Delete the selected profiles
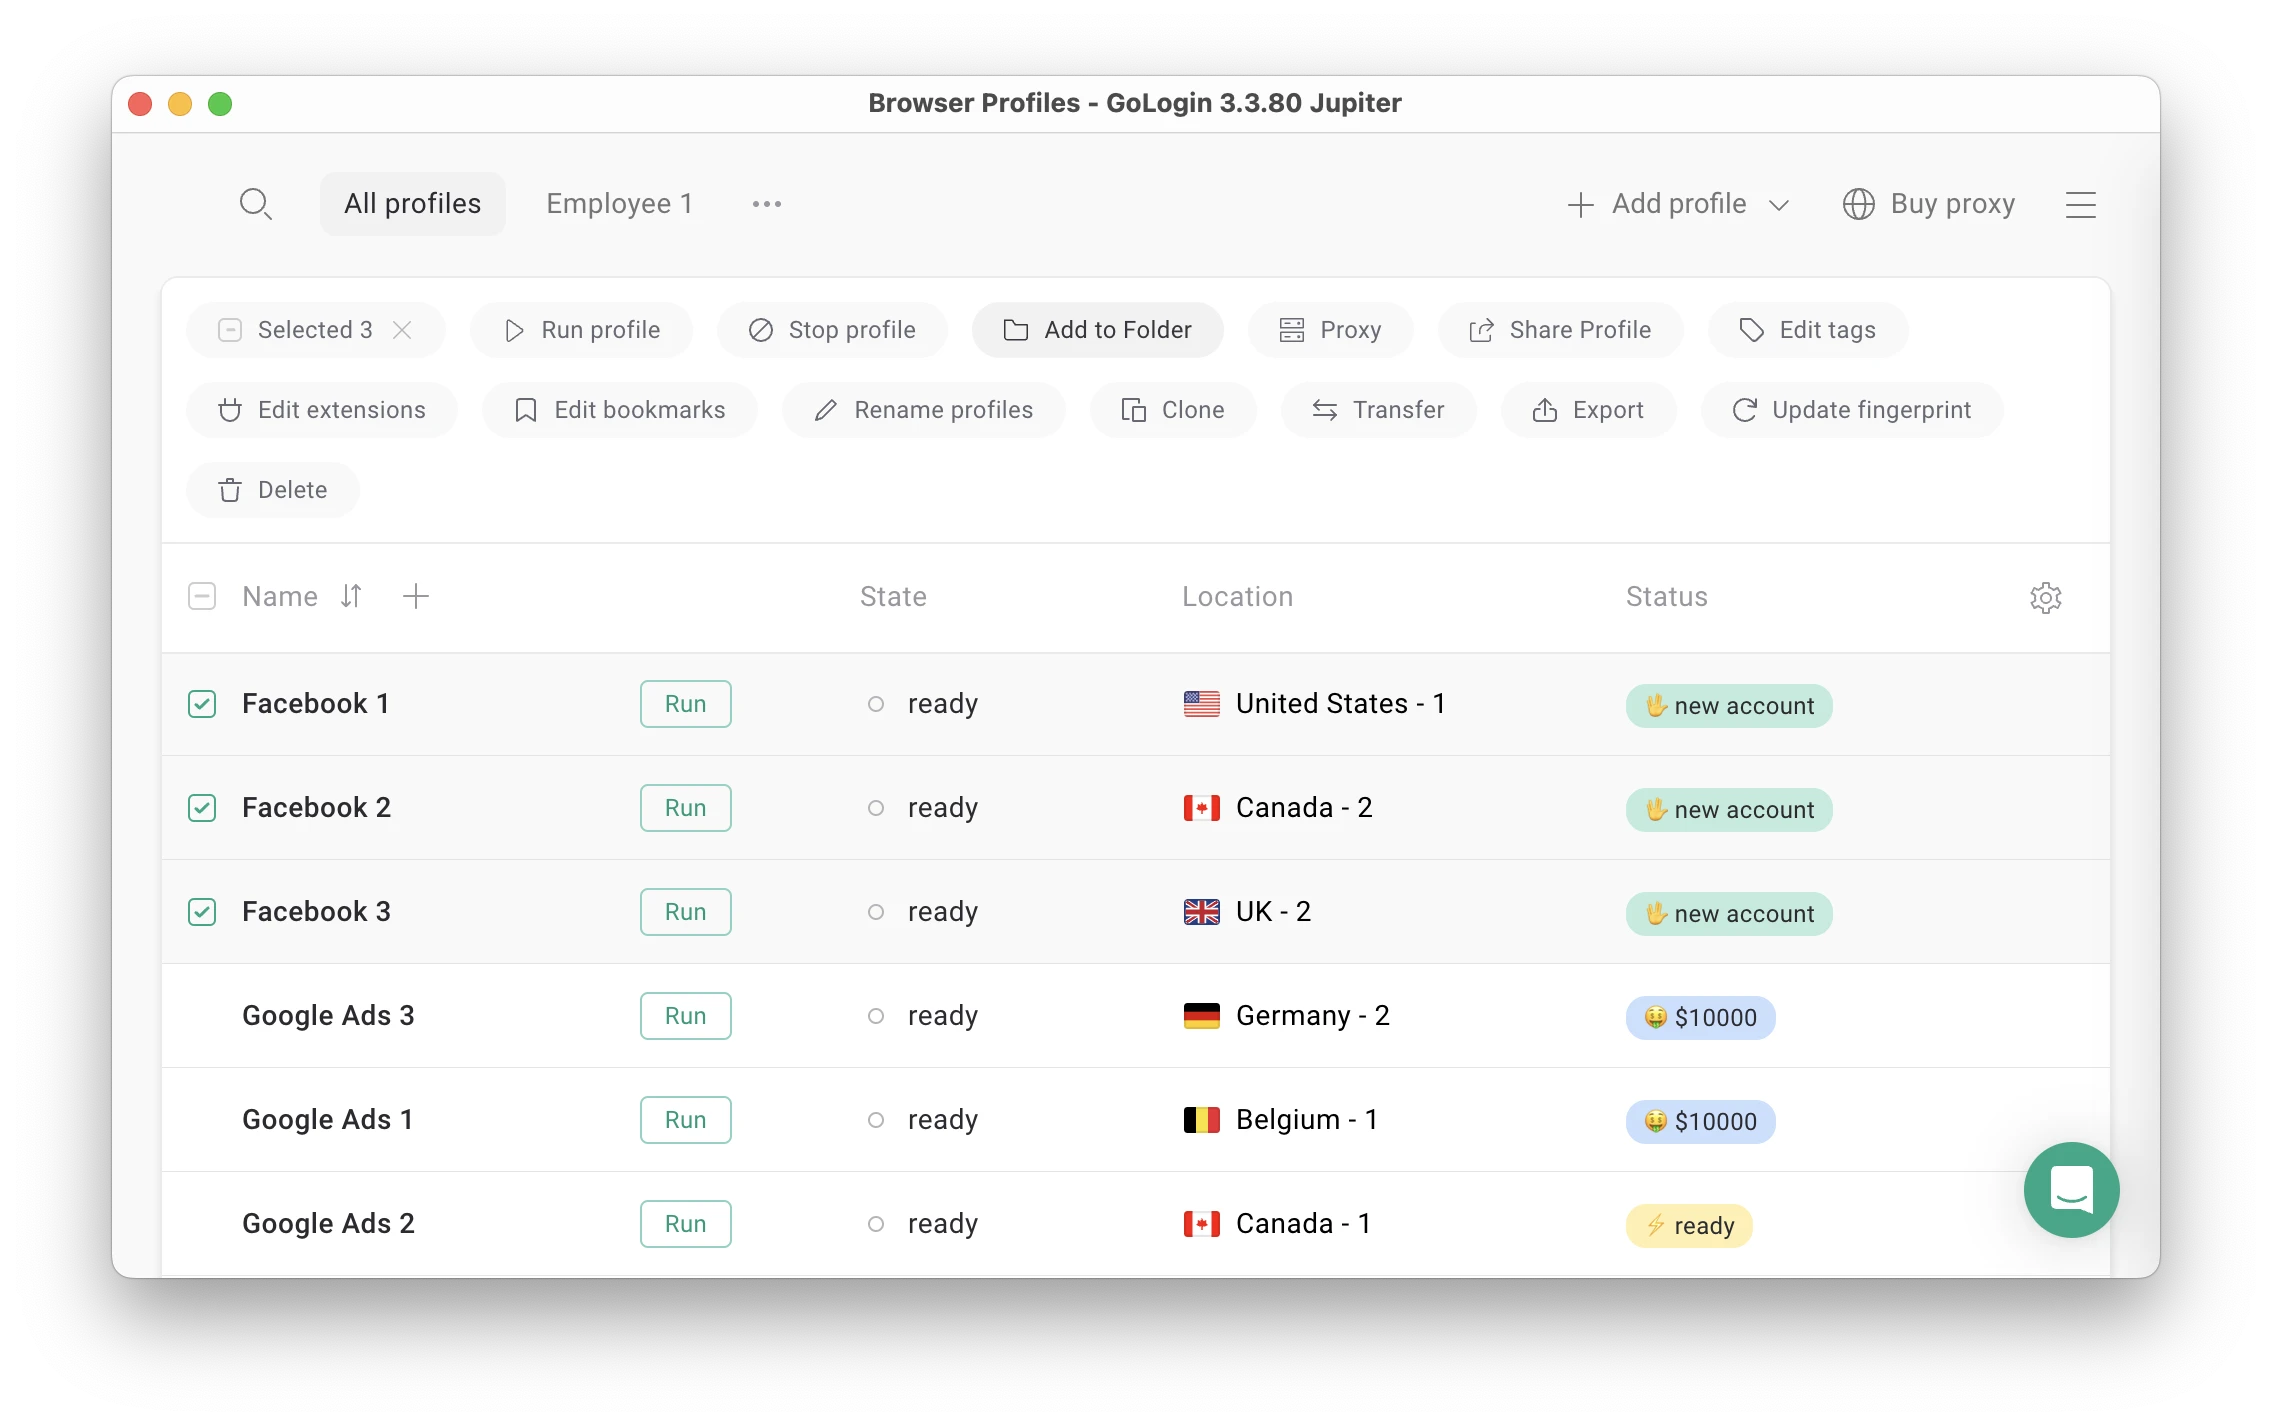2272x1426 pixels. (273, 490)
